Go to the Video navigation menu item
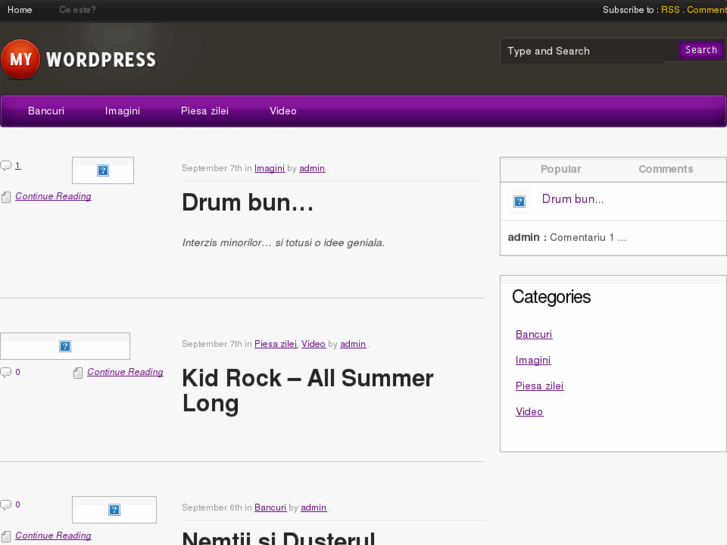The width and height of the screenshot is (727, 545). [x=283, y=111]
